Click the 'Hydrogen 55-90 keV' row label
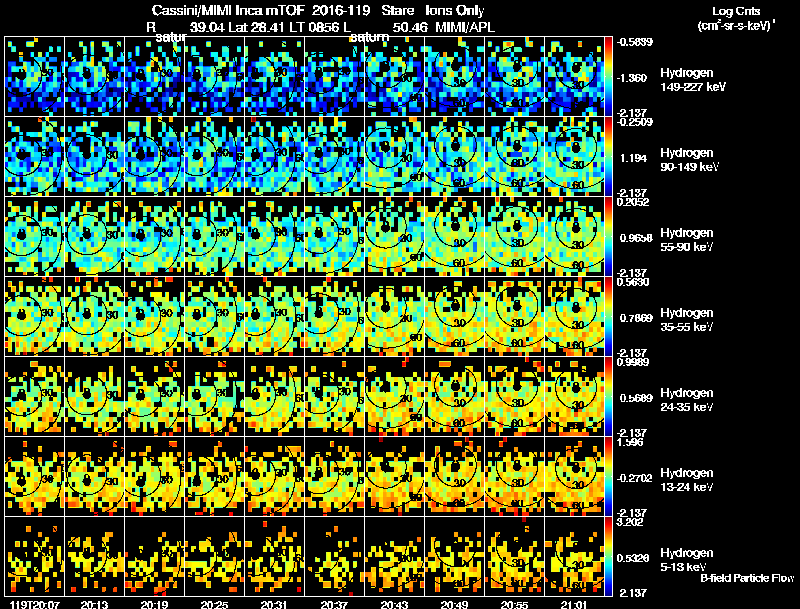 [x=687, y=240]
